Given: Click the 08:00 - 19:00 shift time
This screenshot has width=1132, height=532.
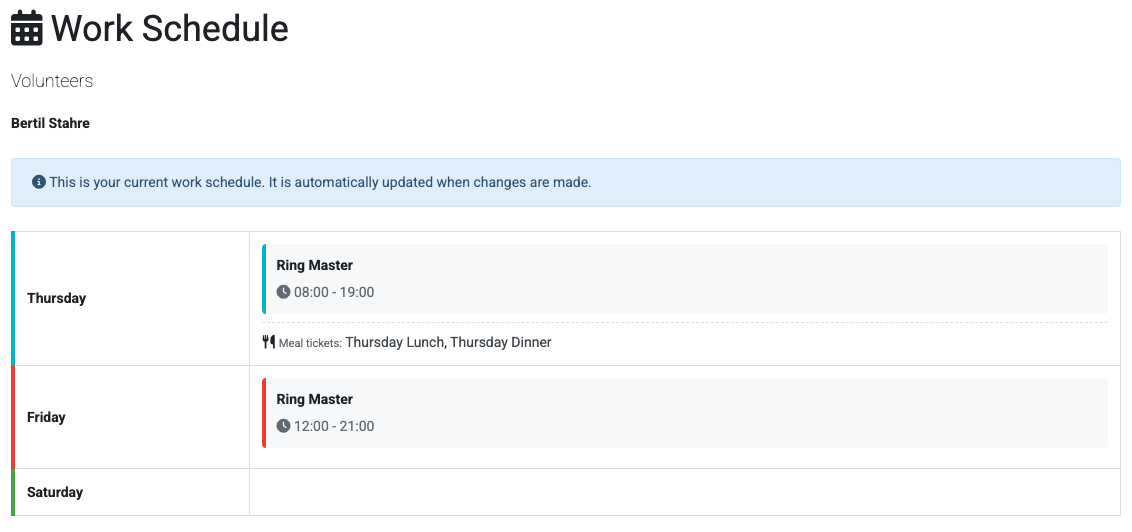Looking at the screenshot, I should pos(334,293).
